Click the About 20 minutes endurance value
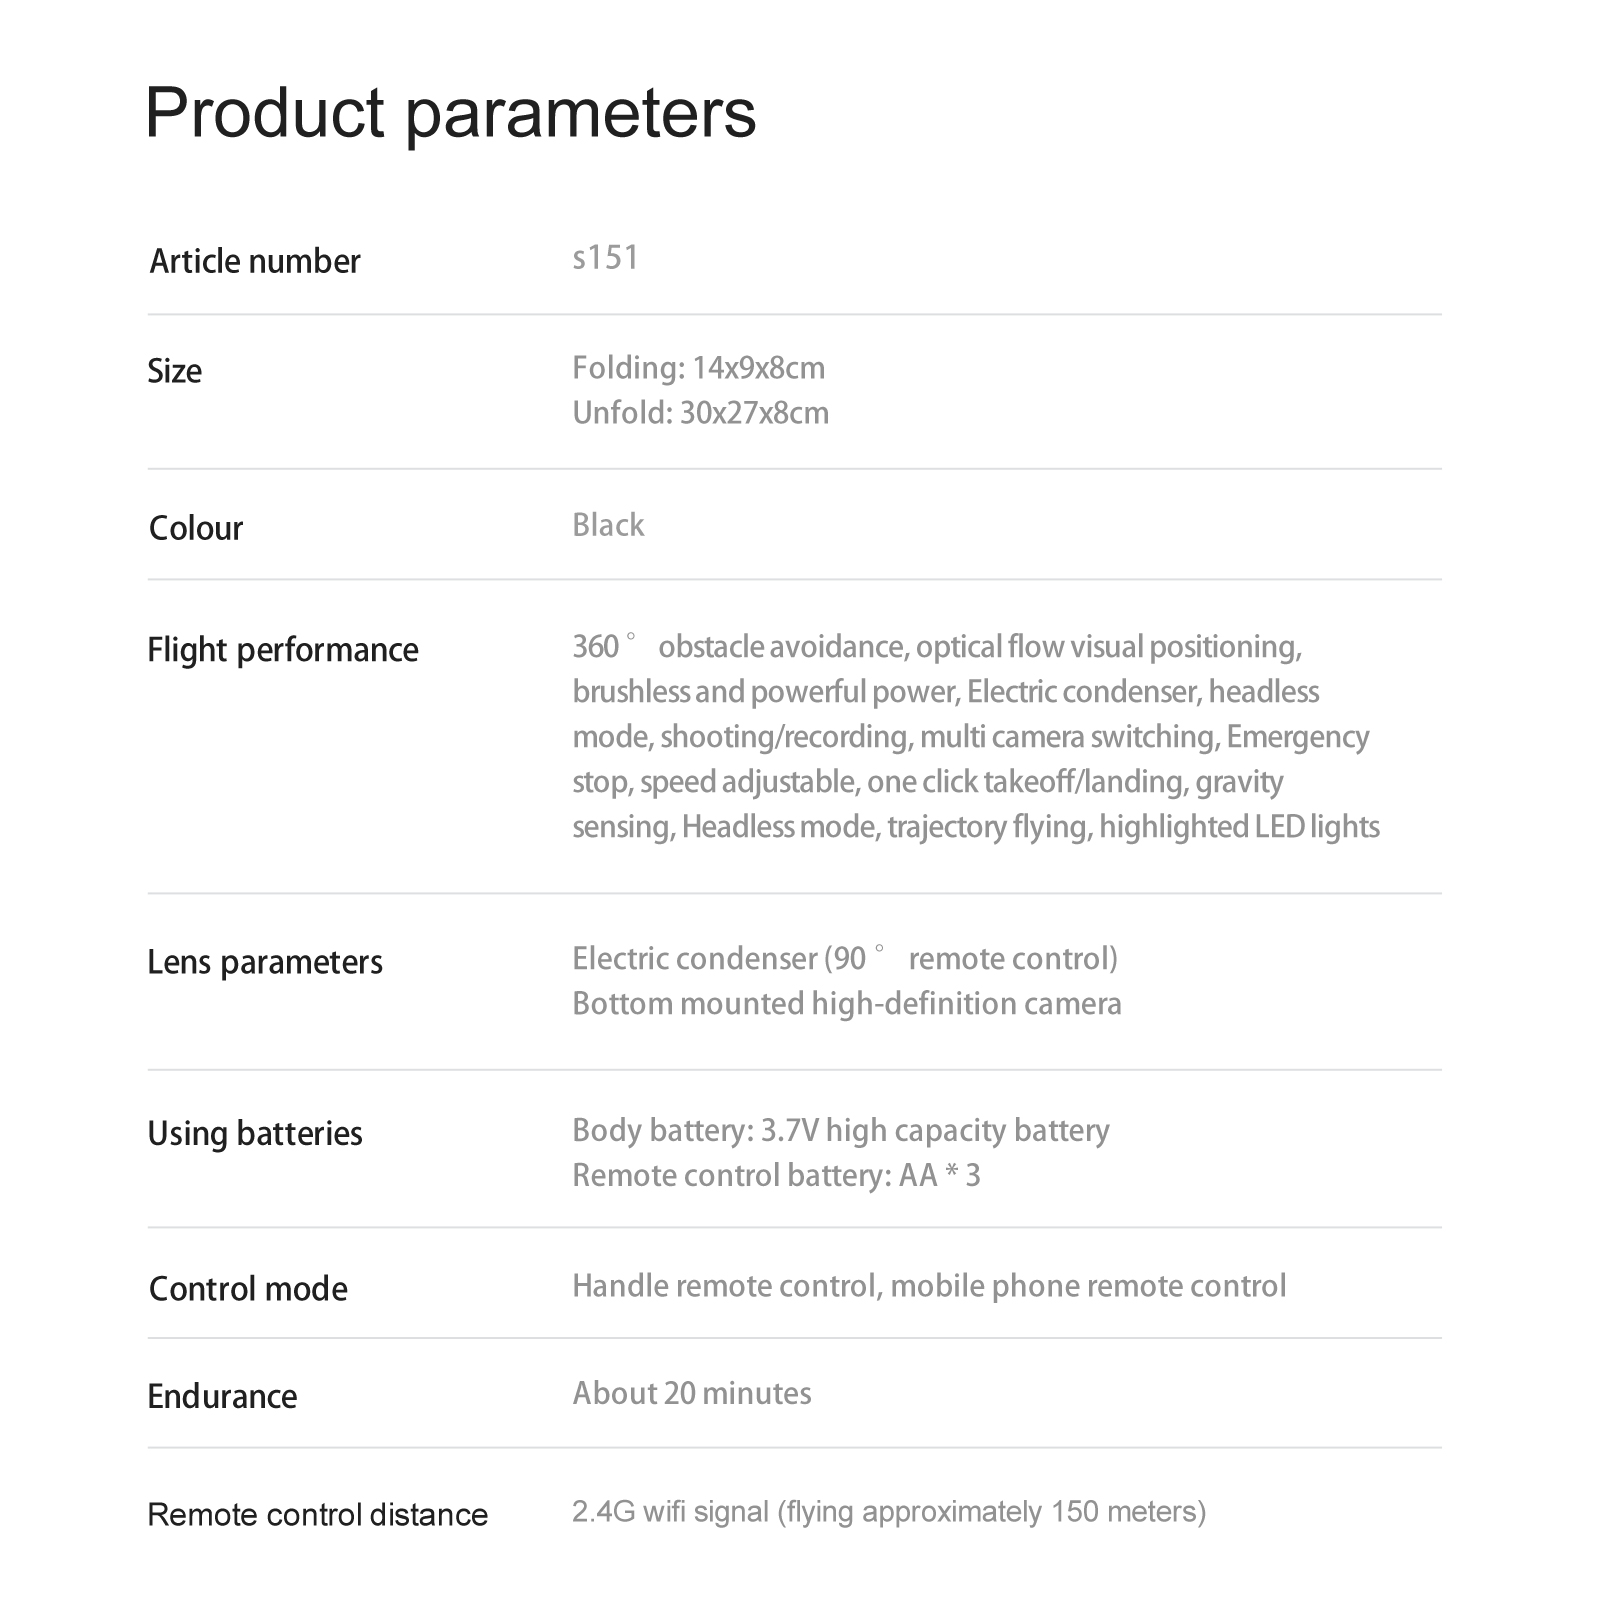The height and width of the screenshot is (1600, 1600). pos(691,1393)
